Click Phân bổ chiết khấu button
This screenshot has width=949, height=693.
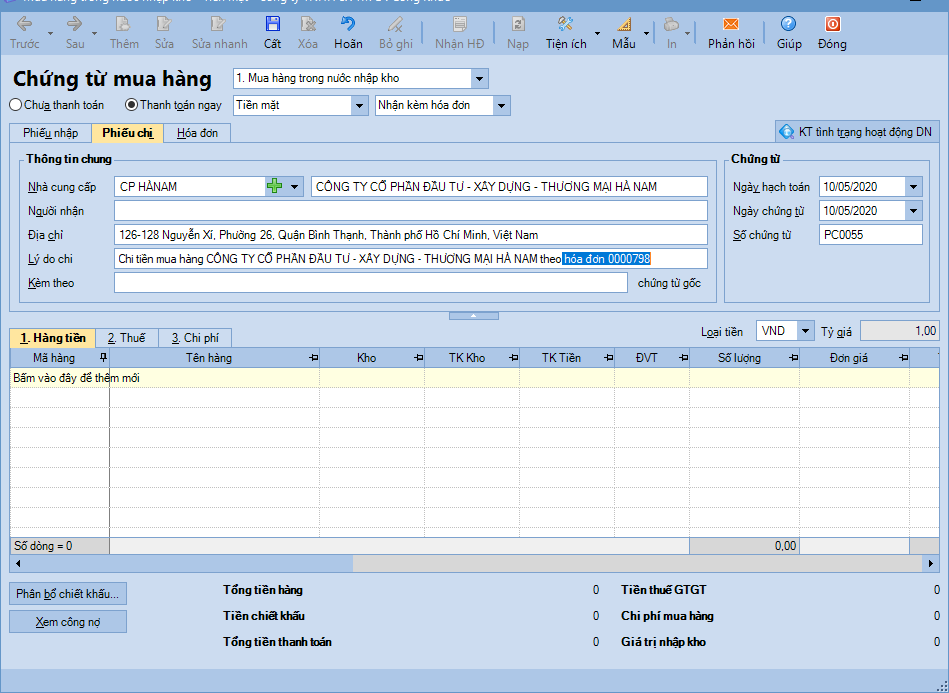point(68,594)
